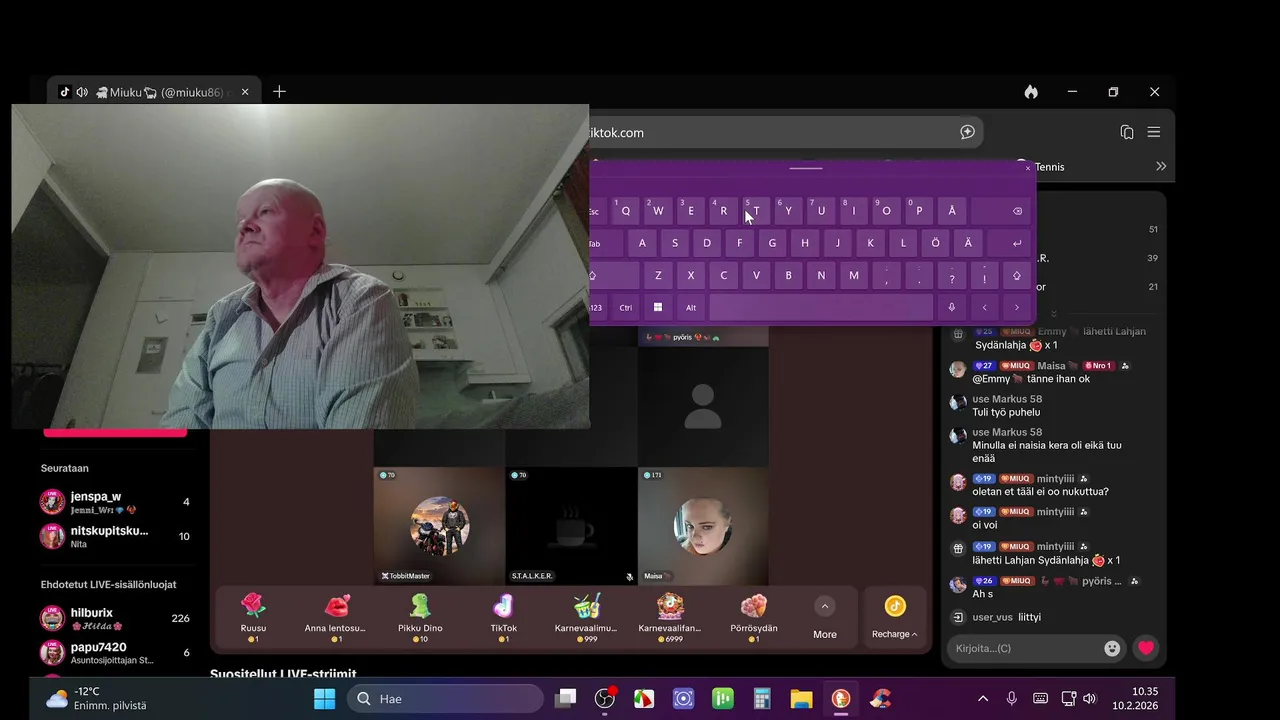Open OBS Studio from taskbar
This screenshot has width=1280, height=720.
pyautogui.click(x=605, y=698)
